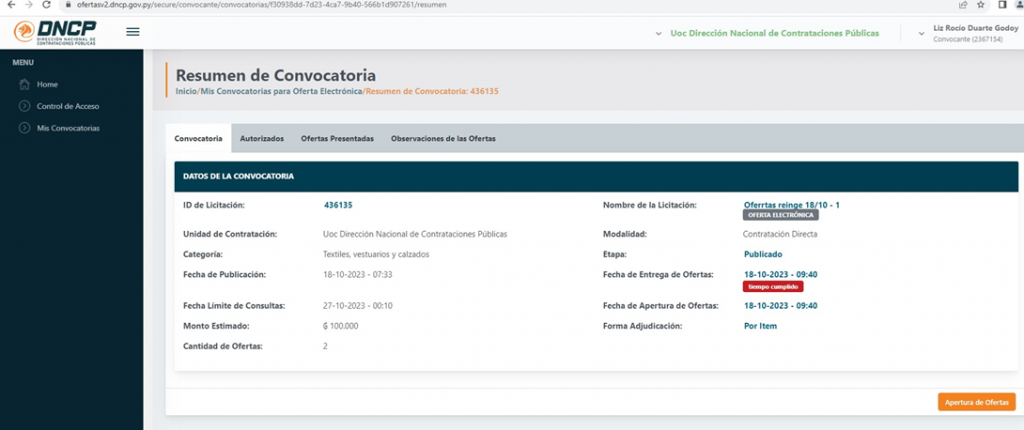The image size is (1024, 430).
Task: Follow the Inicio breadcrumb link
Action: [x=186, y=92]
